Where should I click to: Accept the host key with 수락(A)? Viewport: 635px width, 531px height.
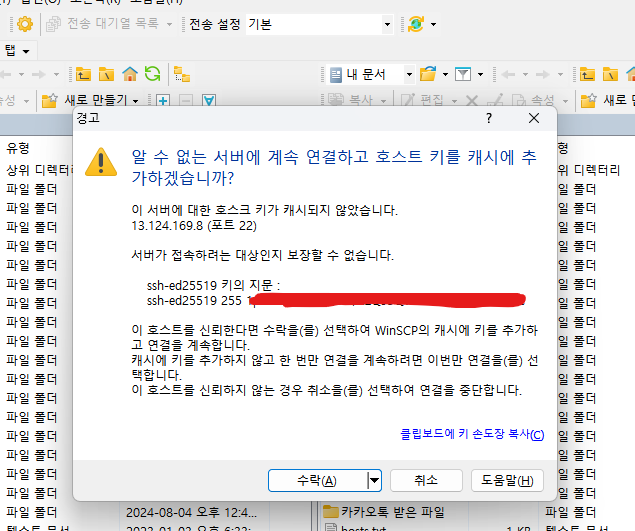318,480
